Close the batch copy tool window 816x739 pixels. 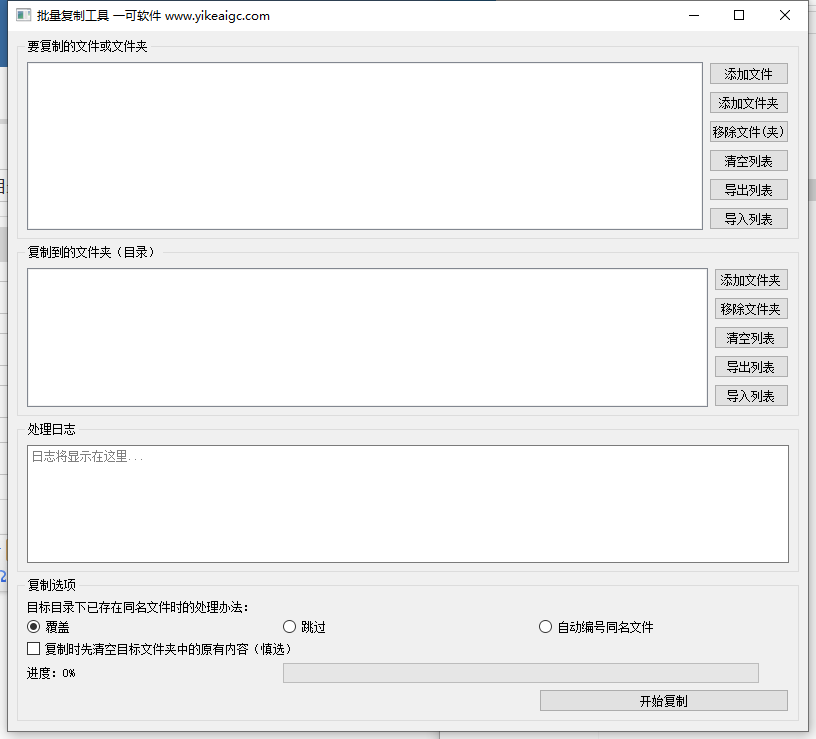point(785,16)
